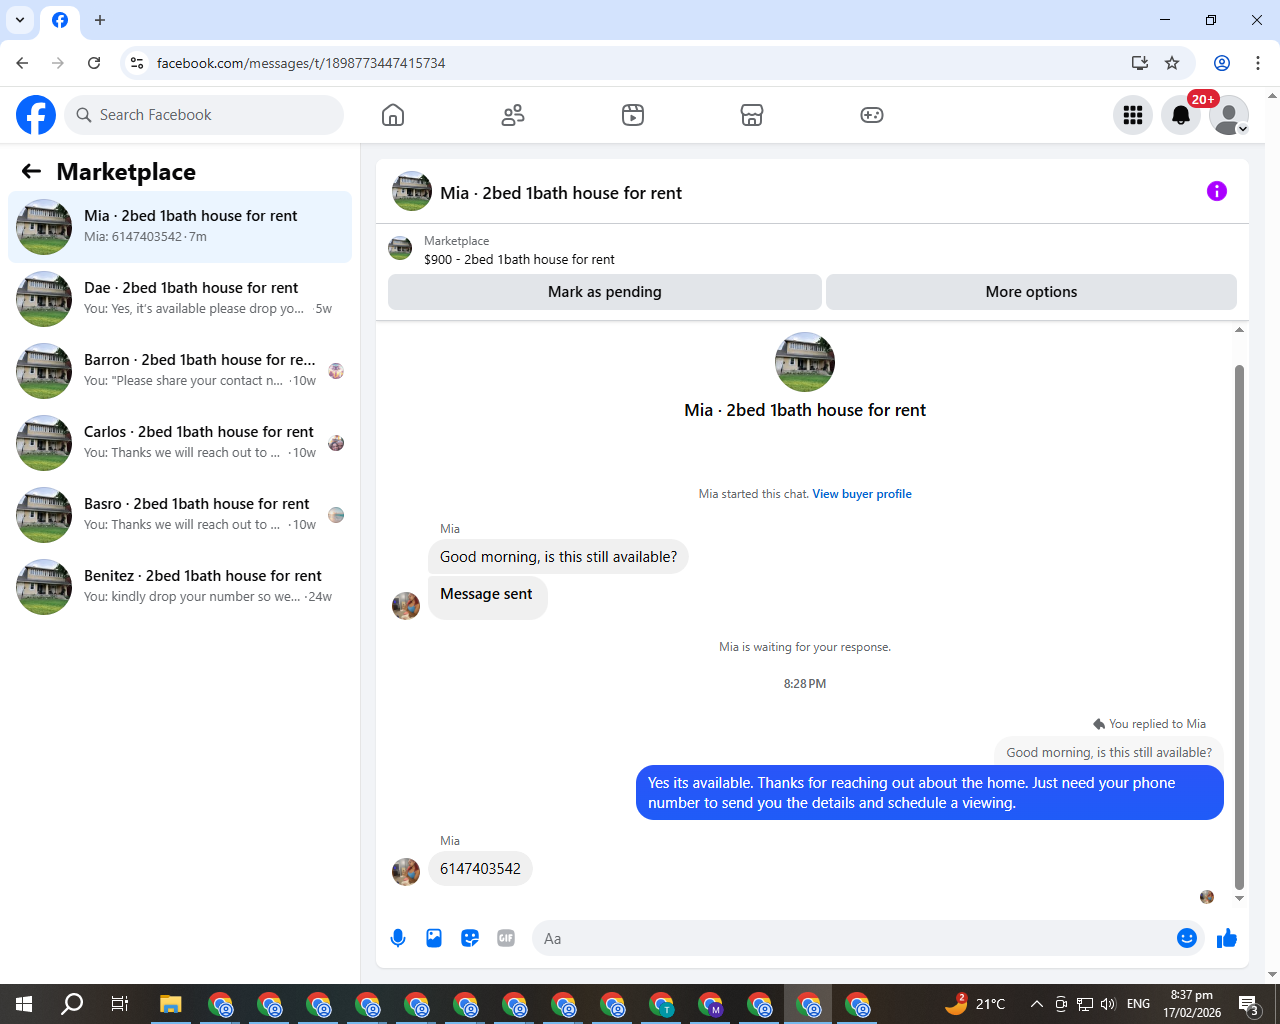Open the Facebook menu grid icon
Screen dimensions: 1280x1024
tap(1133, 115)
